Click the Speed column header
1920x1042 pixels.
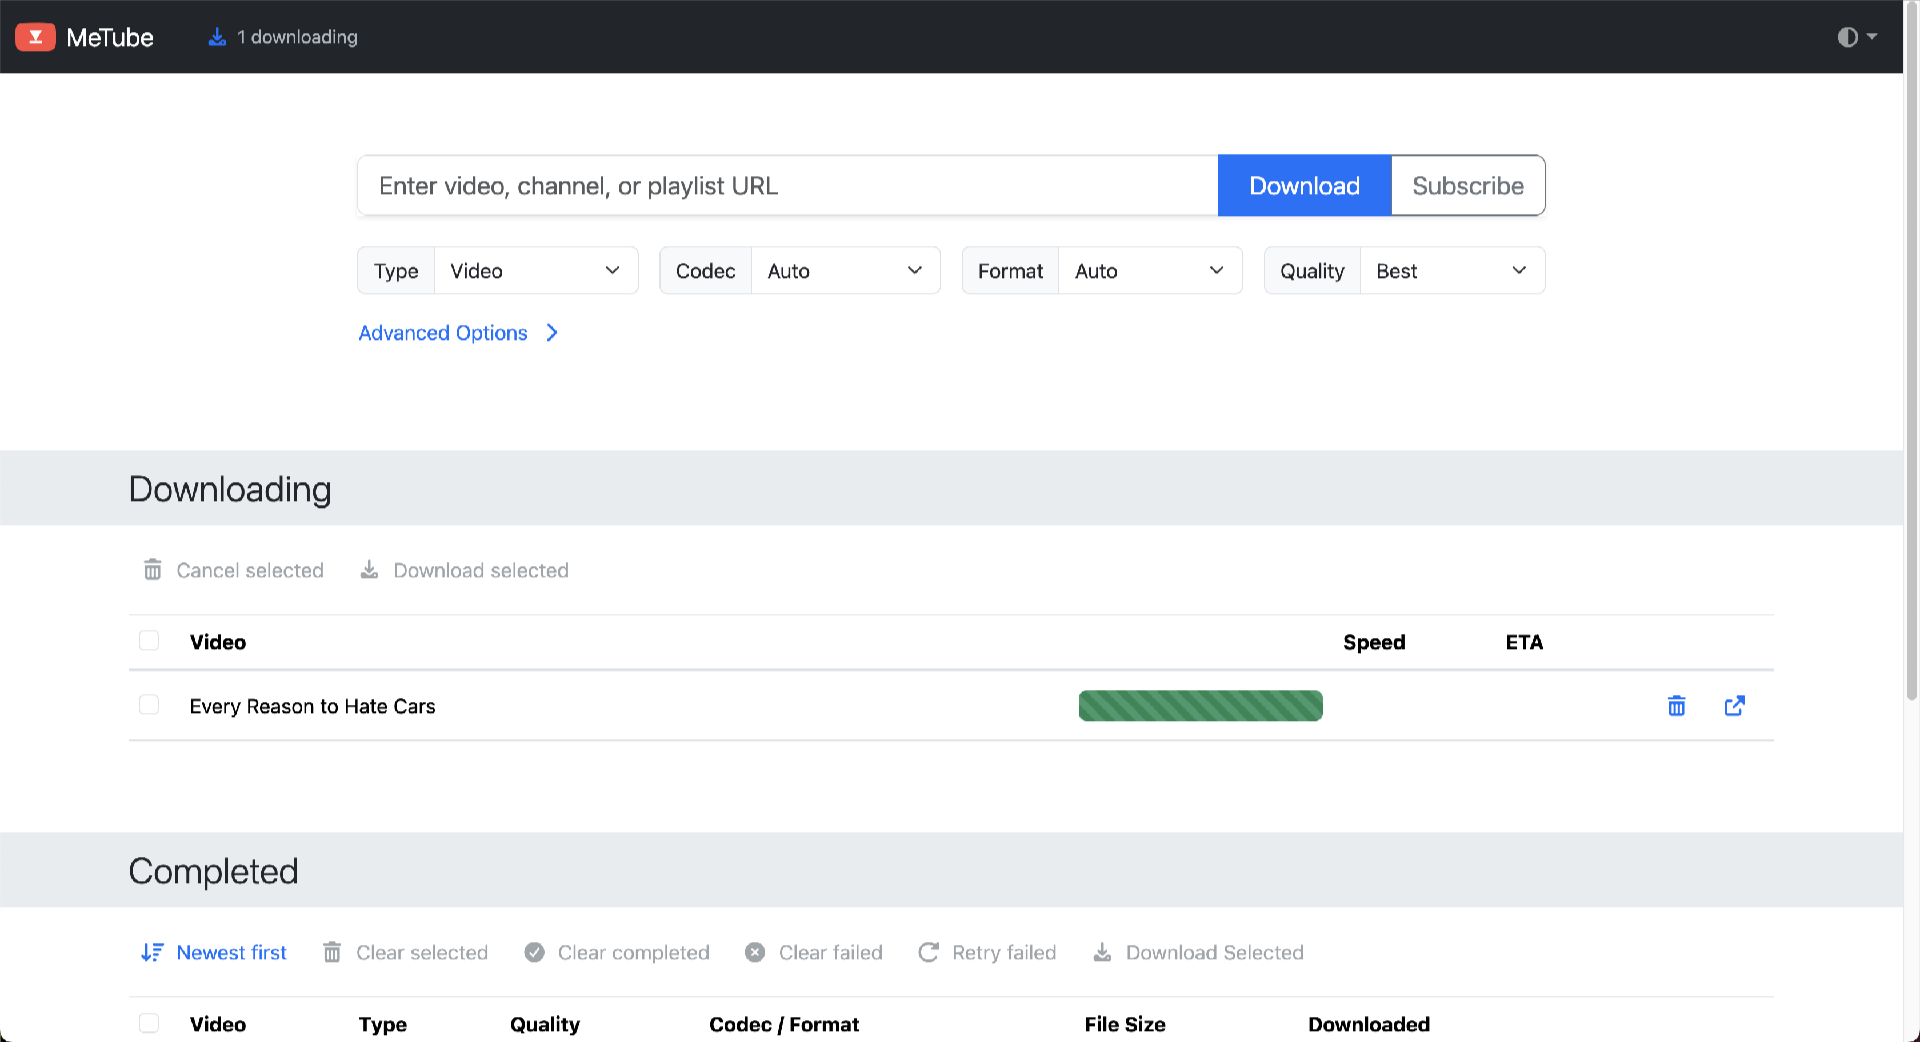click(x=1374, y=642)
